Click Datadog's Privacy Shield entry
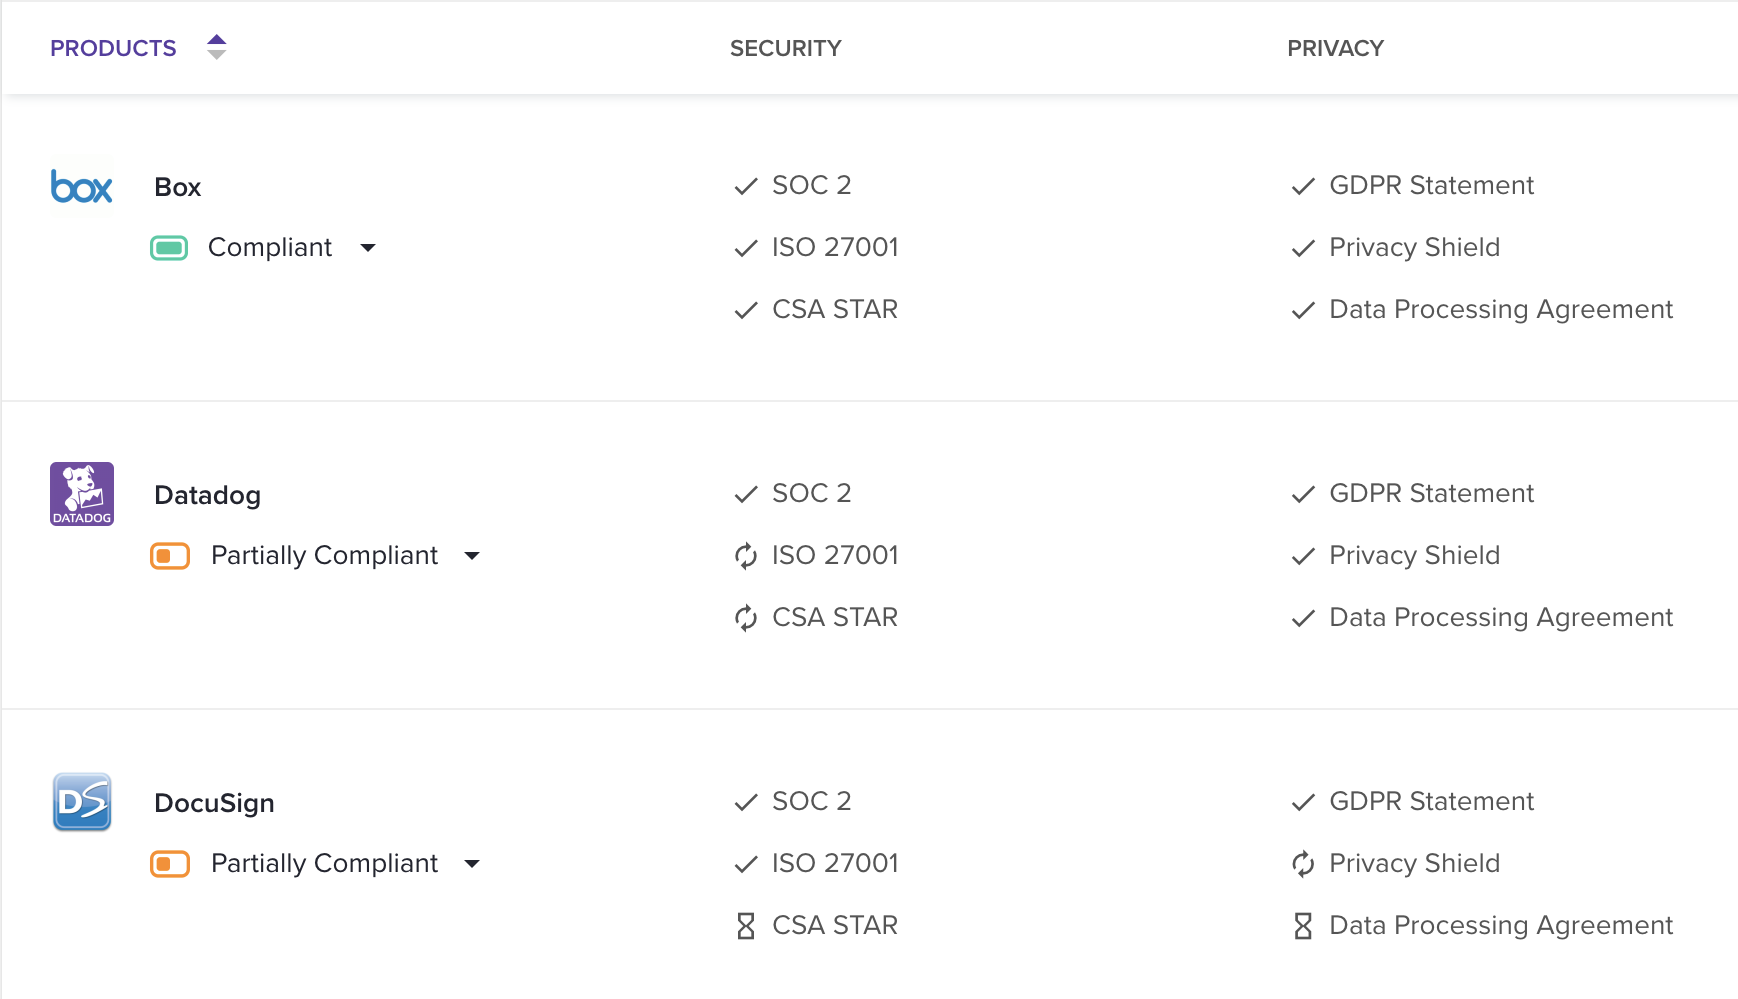1738x999 pixels. pyautogui.click(x=1414, y=555)
